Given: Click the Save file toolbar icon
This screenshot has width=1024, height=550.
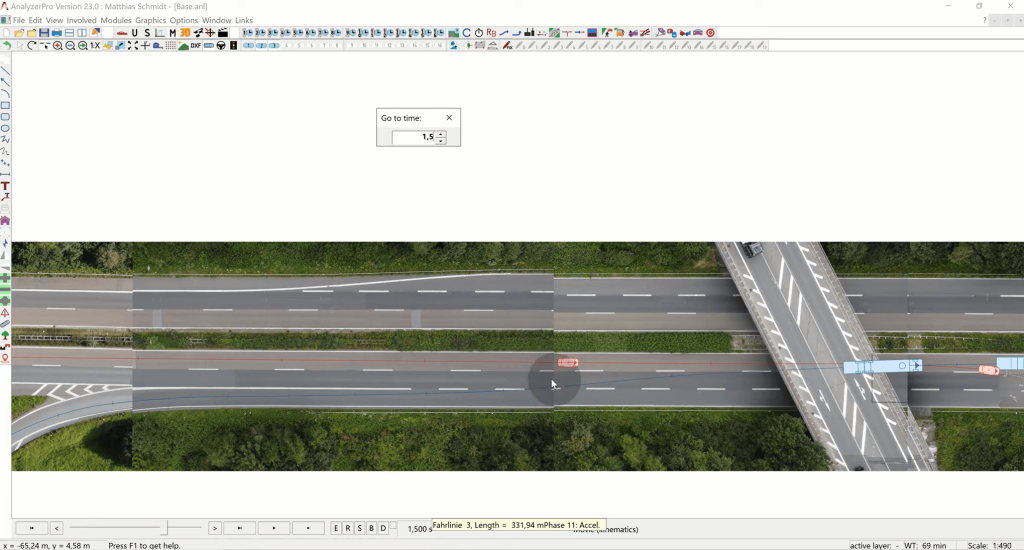Looking at the screenshot, I should click(x=44, y=33).
